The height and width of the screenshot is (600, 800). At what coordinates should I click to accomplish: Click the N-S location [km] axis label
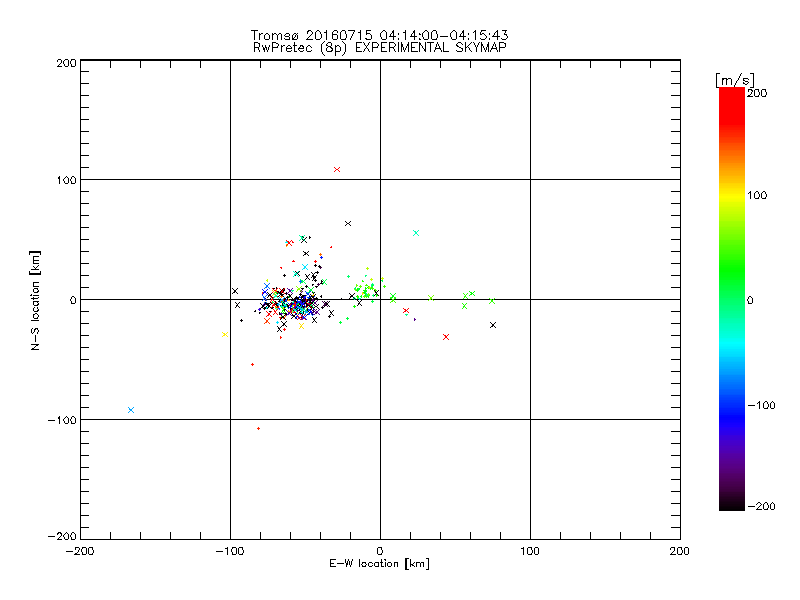35,299
